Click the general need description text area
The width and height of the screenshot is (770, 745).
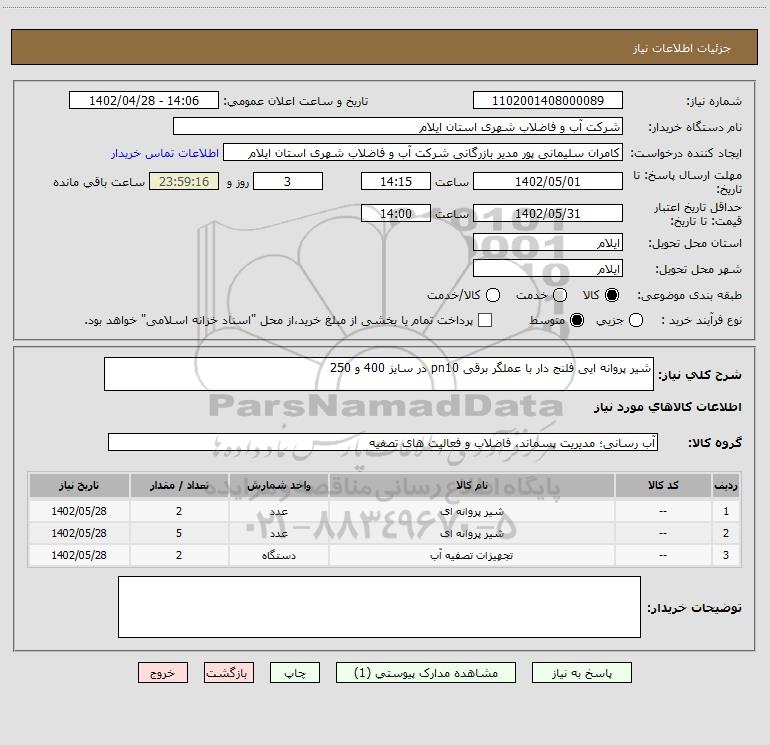[x=379, y=374]
